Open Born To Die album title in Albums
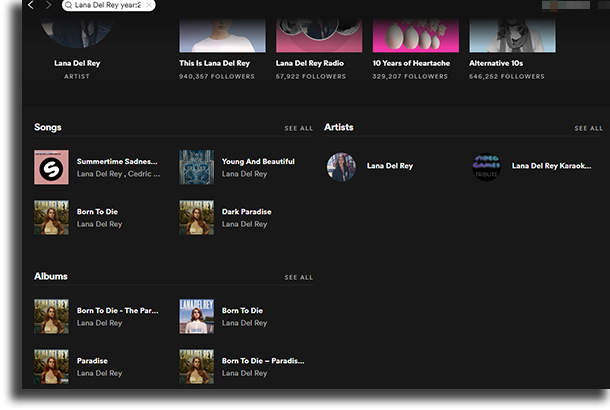 (242, 310)
